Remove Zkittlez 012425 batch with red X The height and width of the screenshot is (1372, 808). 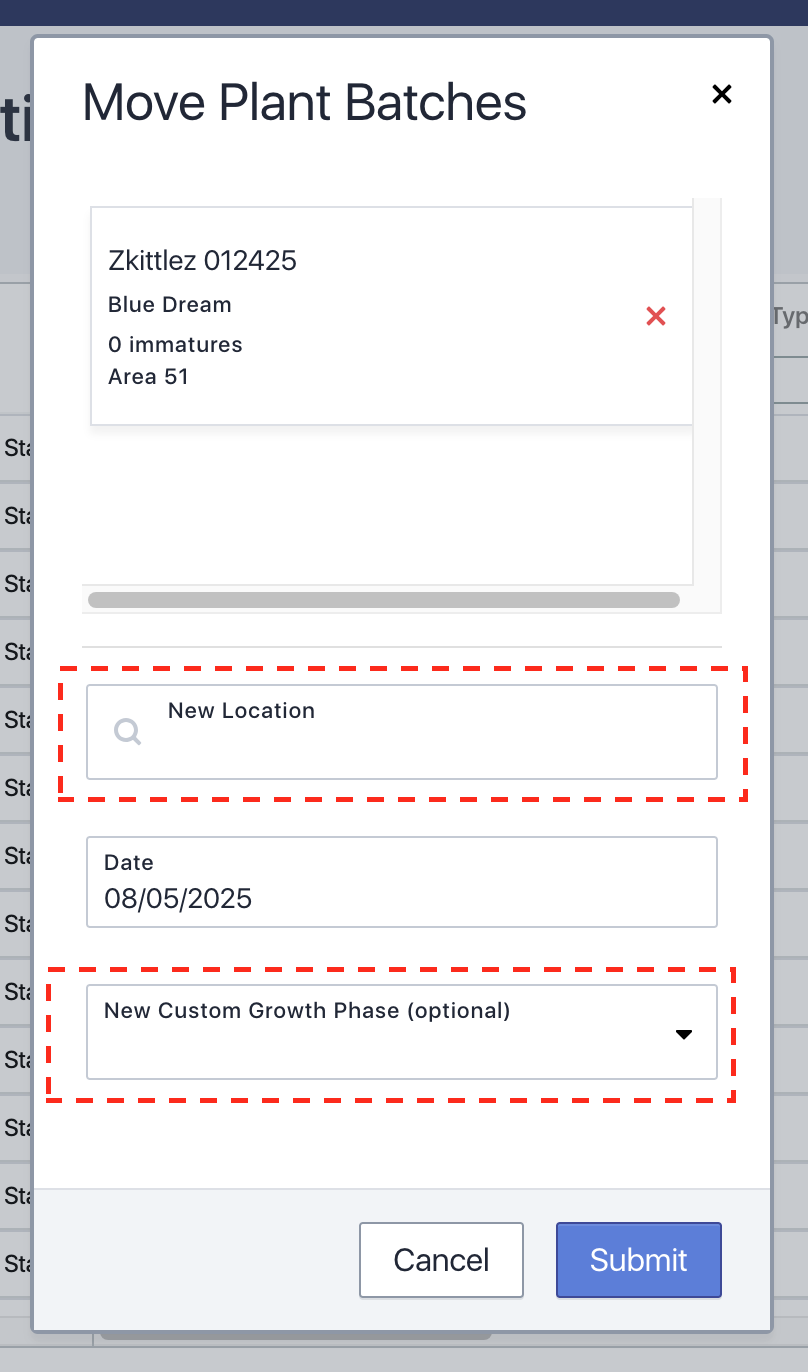(656, 317)
